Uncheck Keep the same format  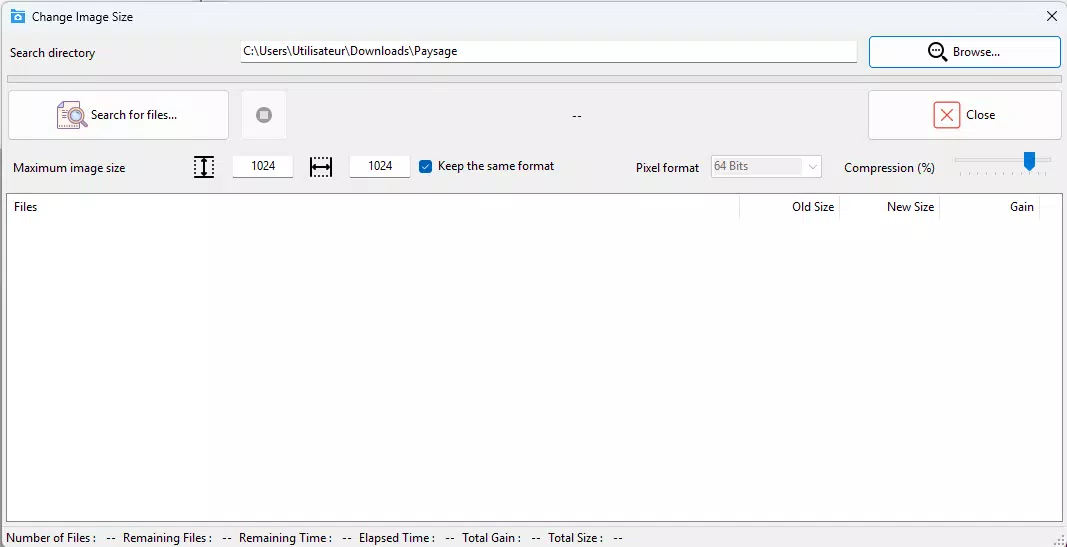click(425, 166)
